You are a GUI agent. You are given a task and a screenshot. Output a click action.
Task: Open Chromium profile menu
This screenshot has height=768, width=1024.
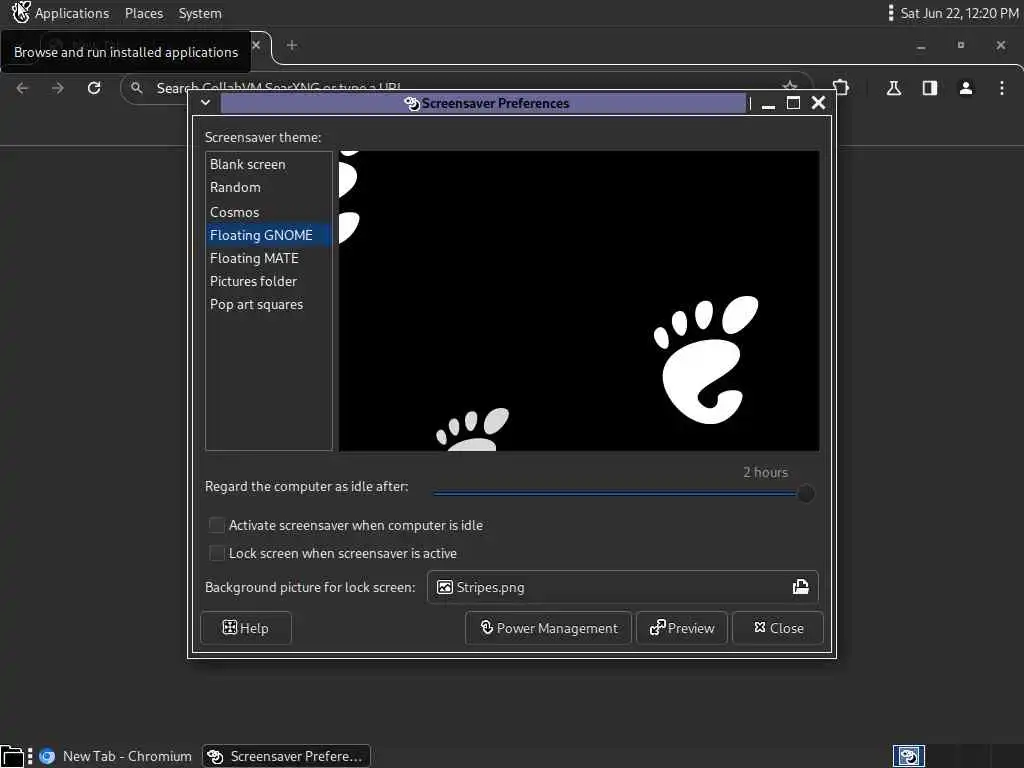tap(966, 88)
